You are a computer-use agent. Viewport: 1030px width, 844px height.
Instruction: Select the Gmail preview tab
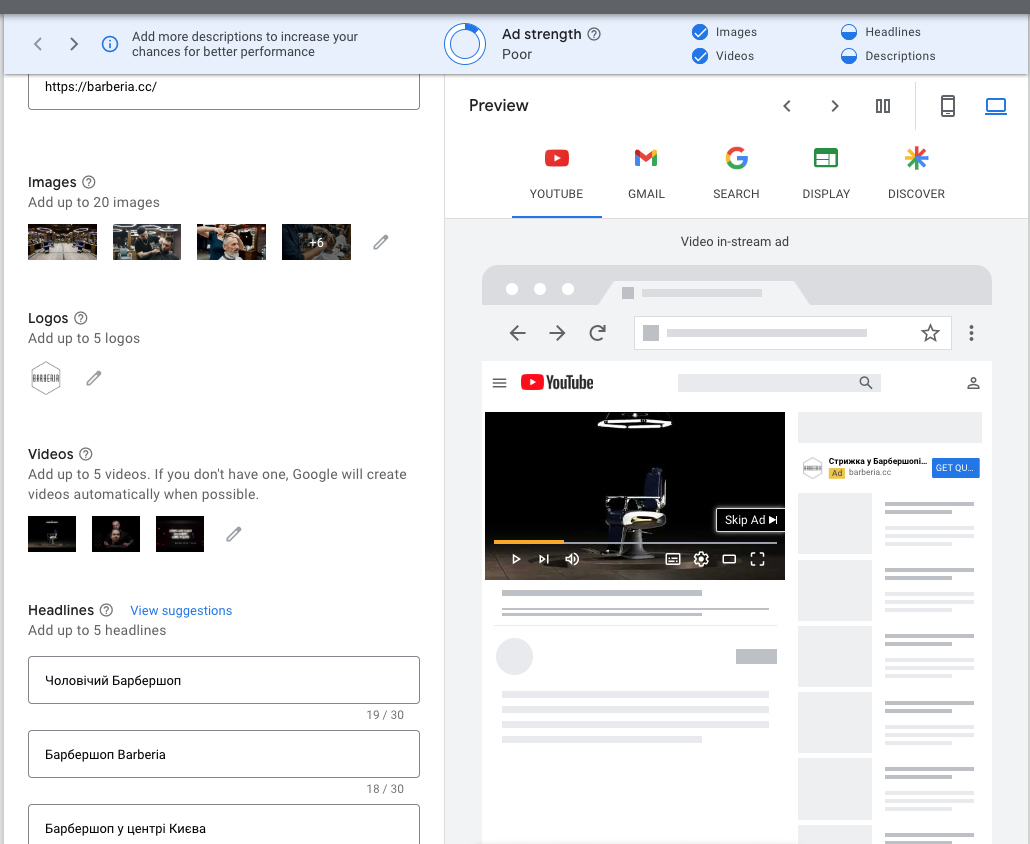(646, 173)
